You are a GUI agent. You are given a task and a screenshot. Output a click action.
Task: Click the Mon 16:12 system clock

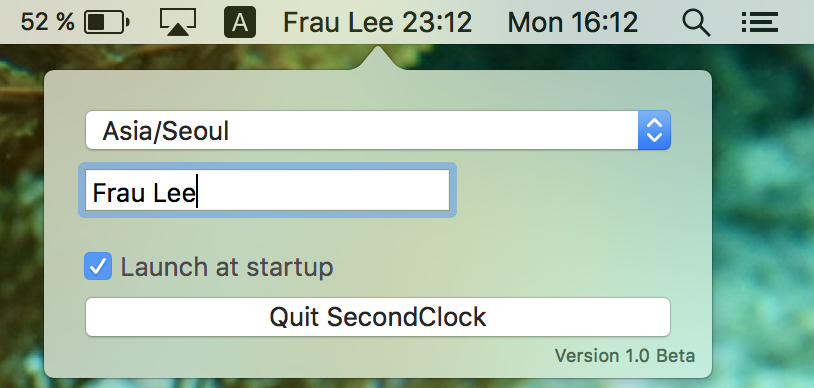pos(573,22)
